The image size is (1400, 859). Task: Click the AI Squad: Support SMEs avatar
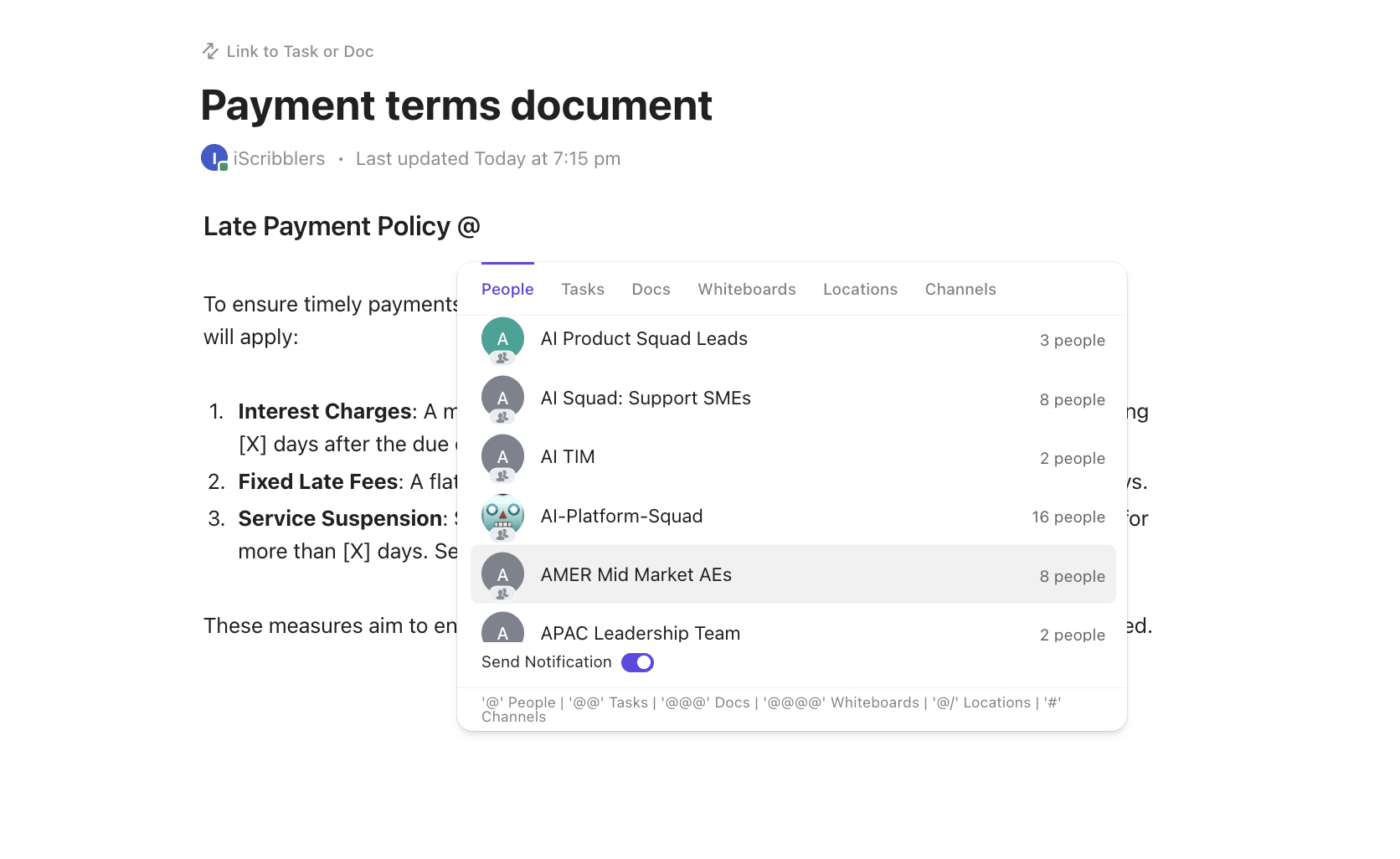(502, 398)
